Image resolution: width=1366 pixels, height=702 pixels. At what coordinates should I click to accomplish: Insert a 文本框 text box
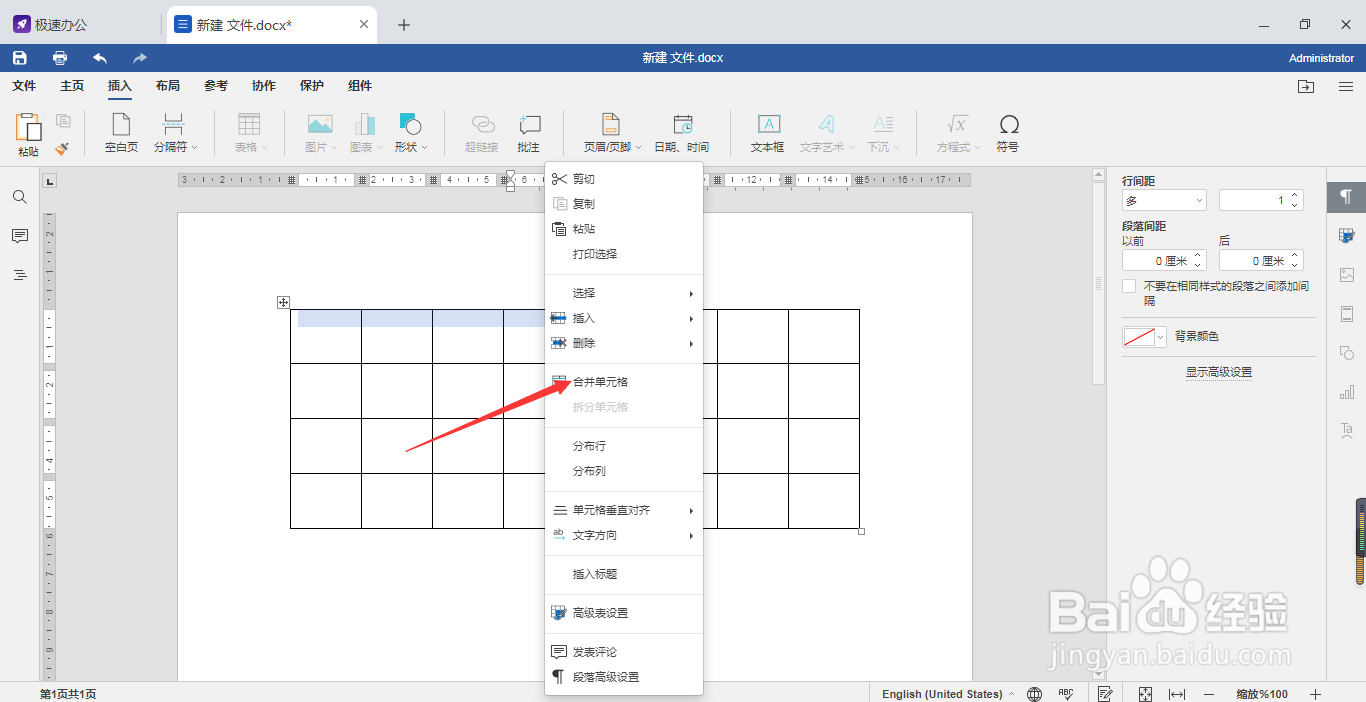[767, 131]
